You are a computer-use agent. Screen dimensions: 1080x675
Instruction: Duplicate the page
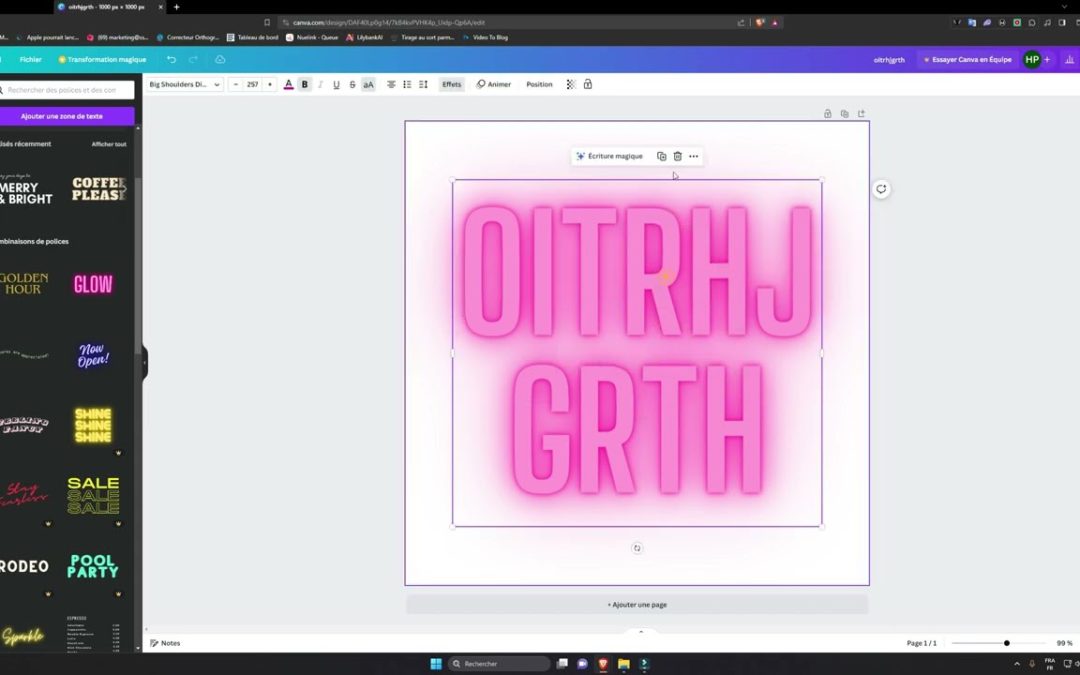tap(844, 114)
